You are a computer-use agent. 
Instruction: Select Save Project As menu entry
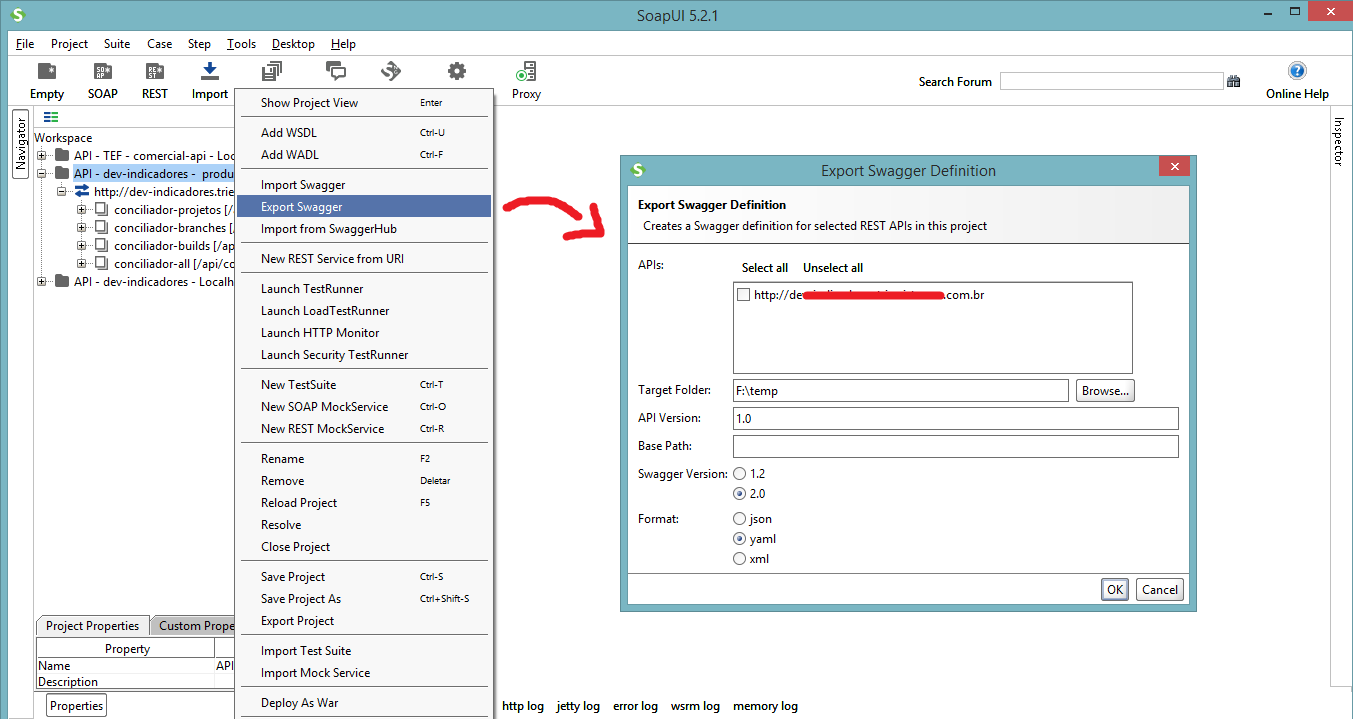[363, 599]
